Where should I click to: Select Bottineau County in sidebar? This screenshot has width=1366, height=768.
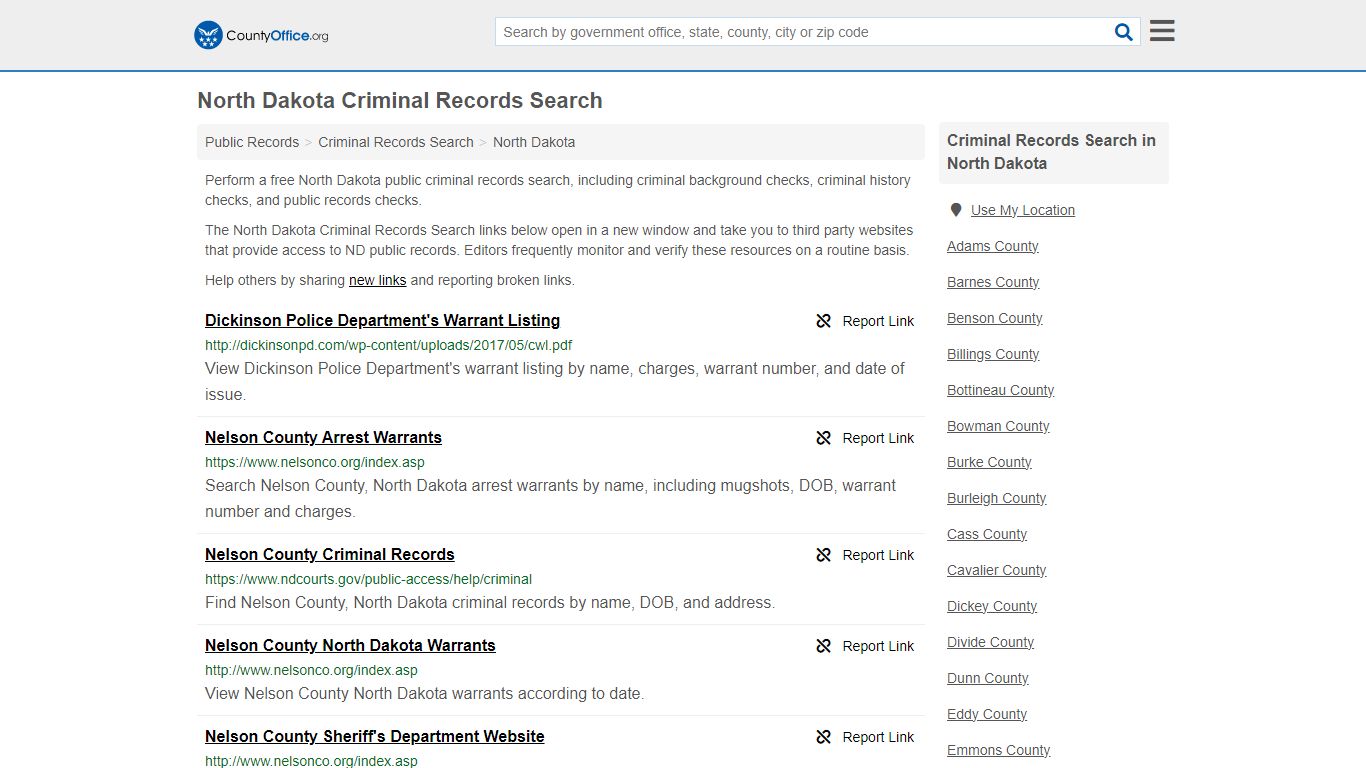[1001, 390]
